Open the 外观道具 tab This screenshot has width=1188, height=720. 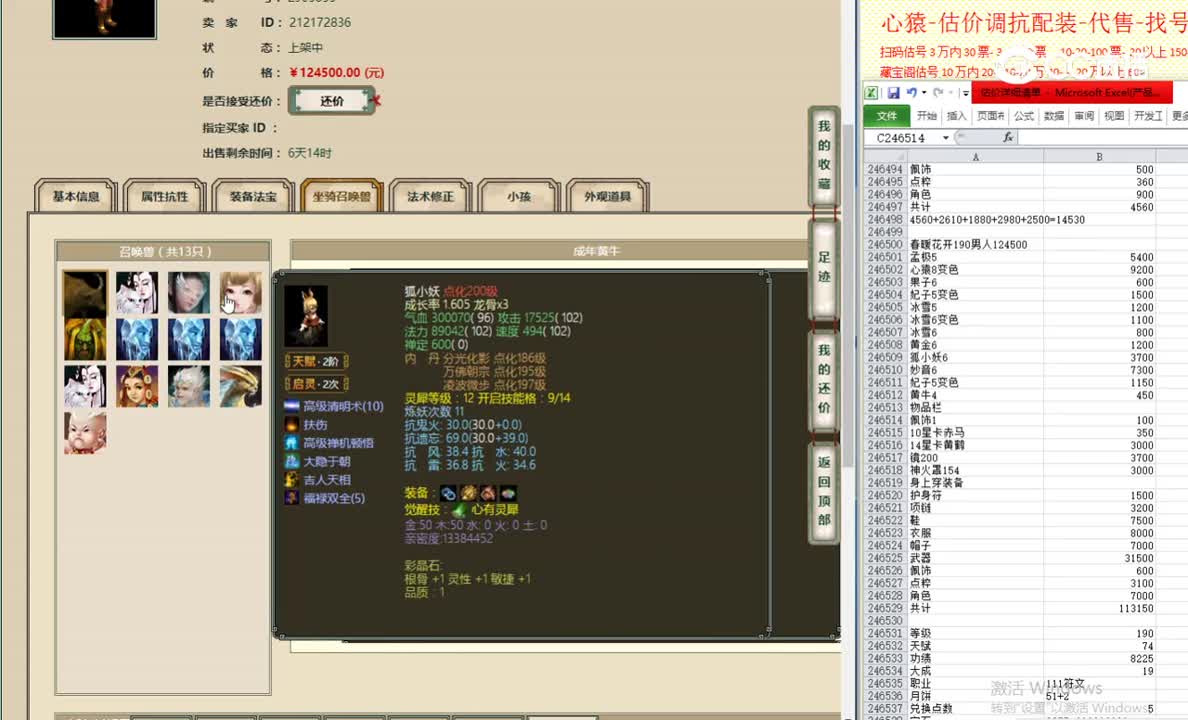coord(608,196)
